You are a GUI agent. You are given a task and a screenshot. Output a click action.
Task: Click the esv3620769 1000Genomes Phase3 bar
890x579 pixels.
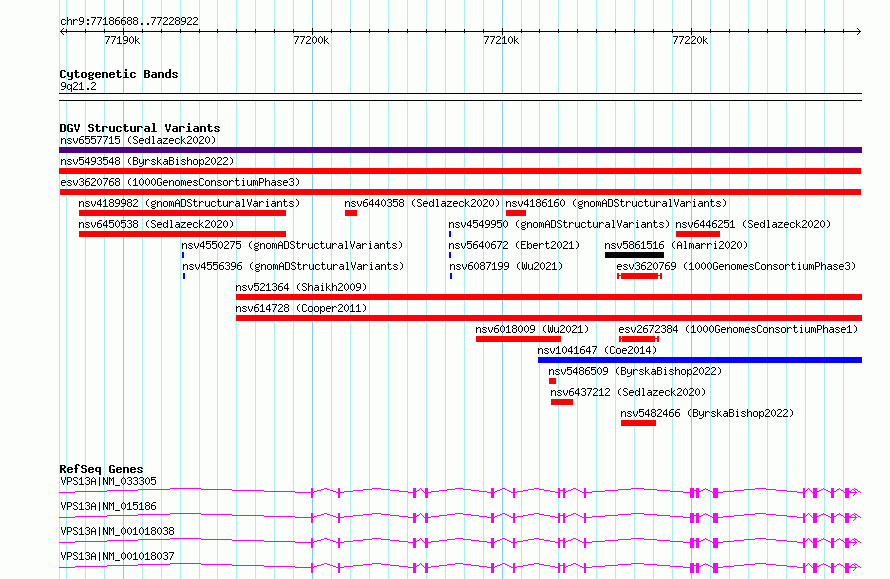639,276
